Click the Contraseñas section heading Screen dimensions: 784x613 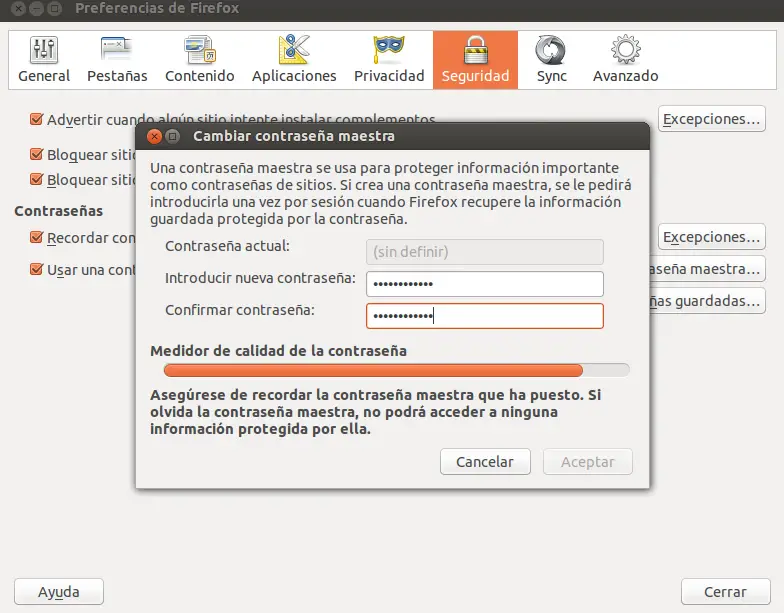(x=58, y=211)
